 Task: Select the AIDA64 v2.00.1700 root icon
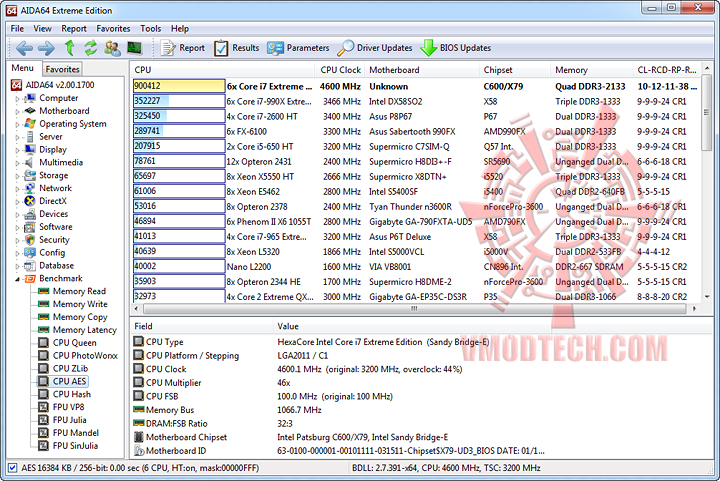[x=17, y=85]
